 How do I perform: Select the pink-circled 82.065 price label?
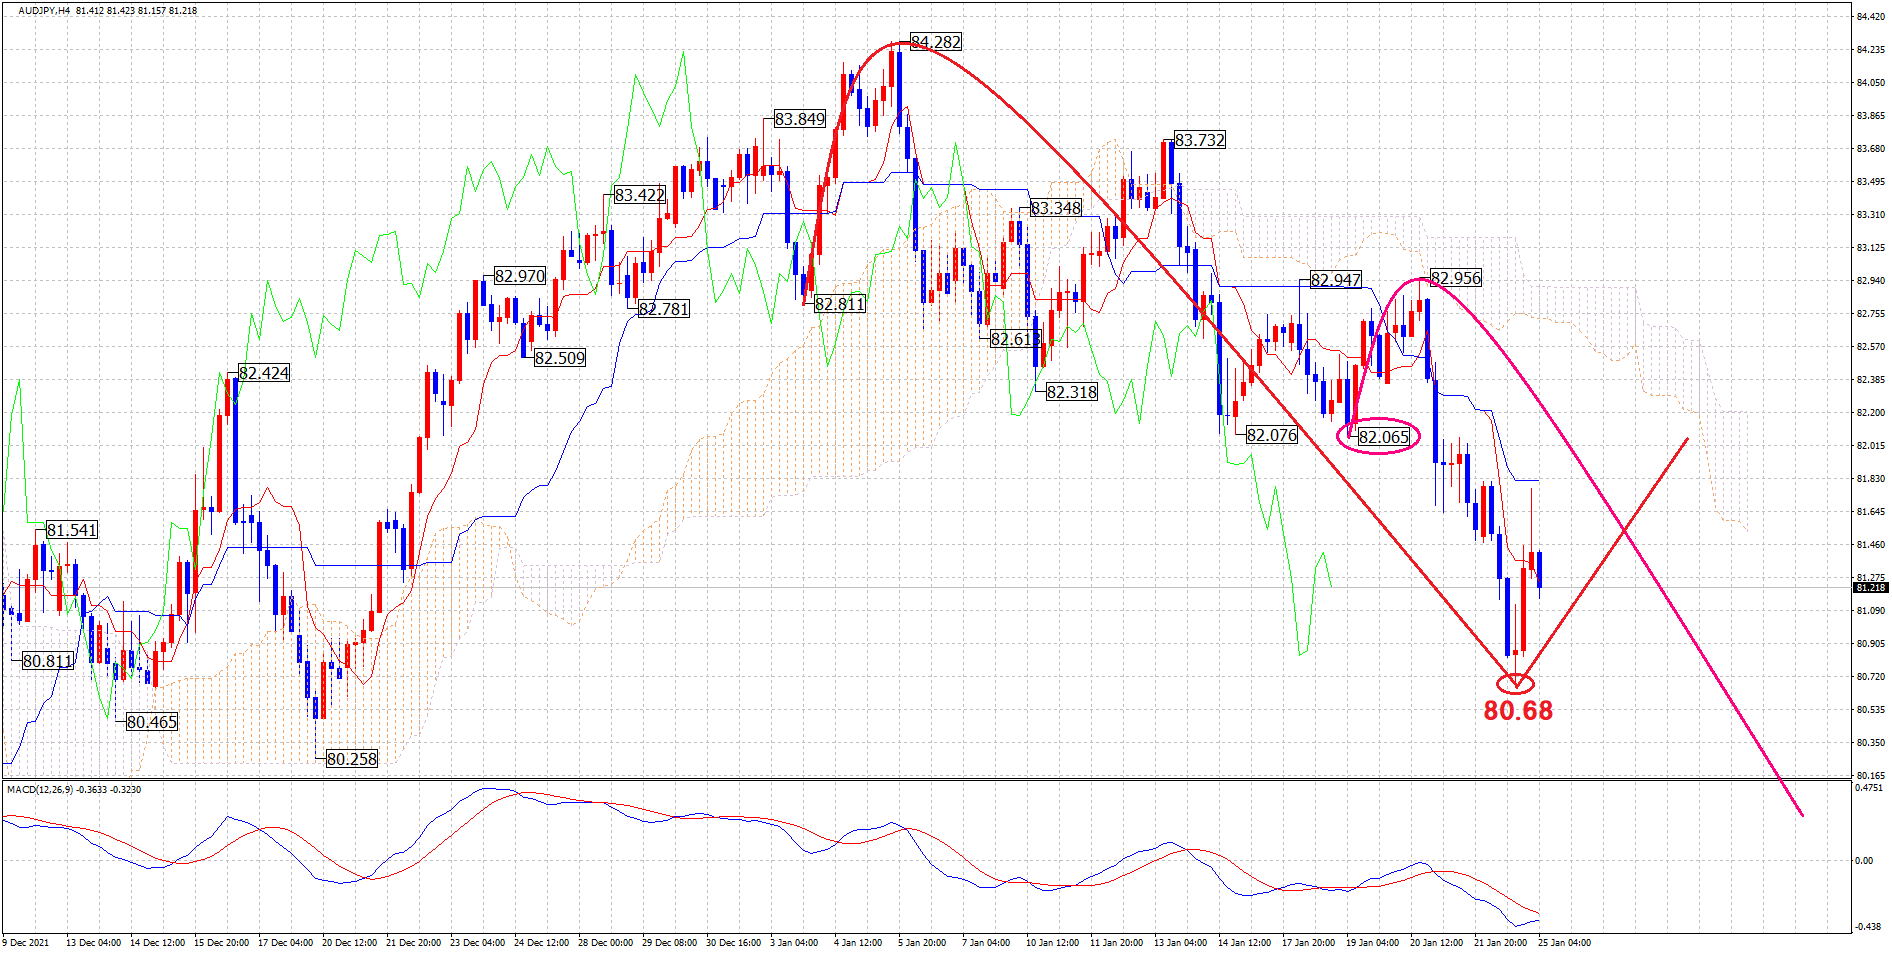click(x=1383, y=437)
